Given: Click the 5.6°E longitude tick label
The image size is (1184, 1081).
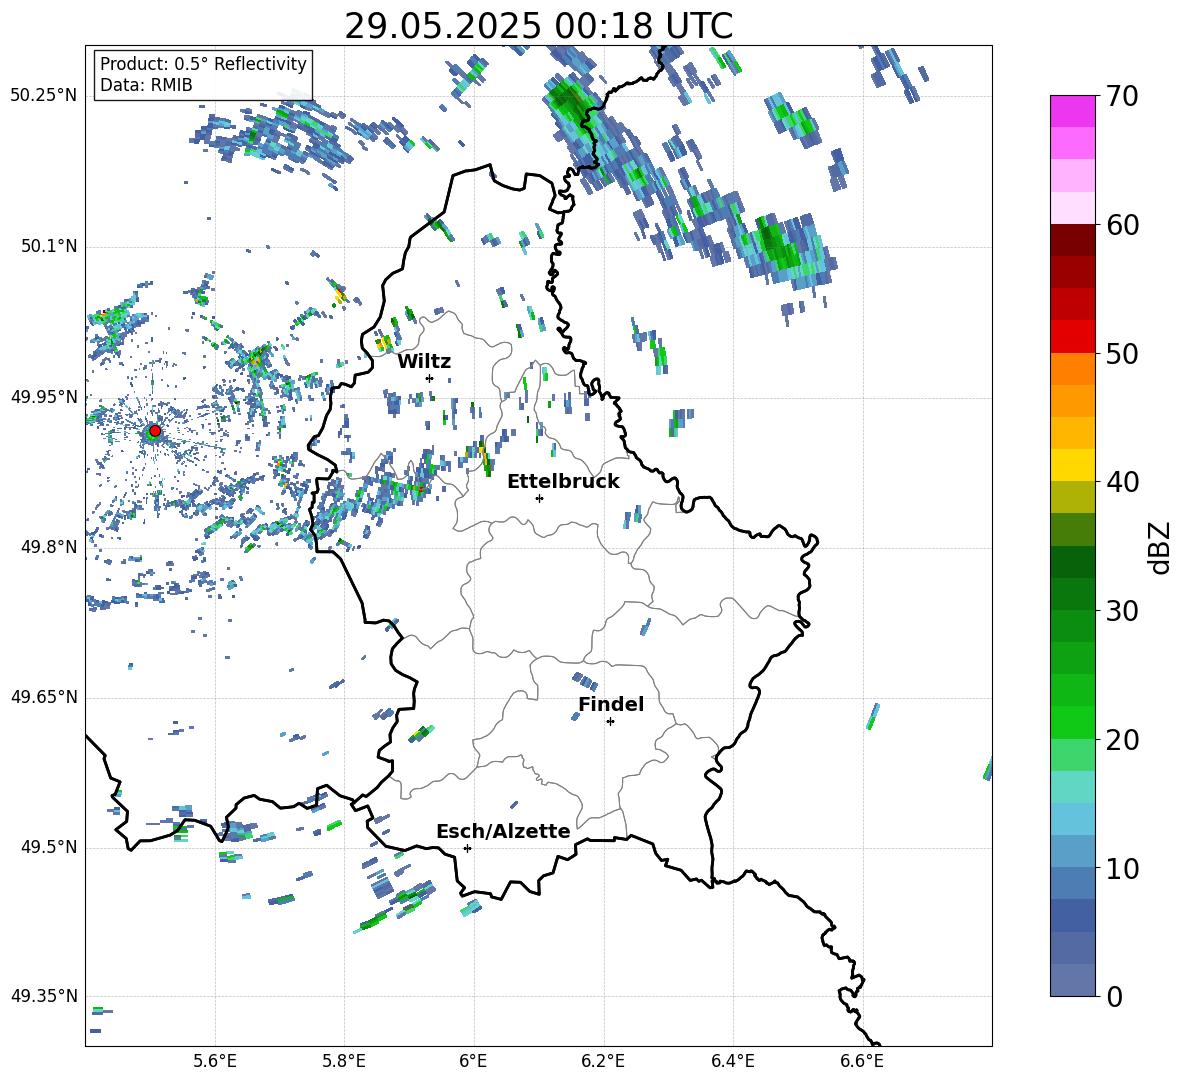Looking at the screenshot, I should (x=215, y=1061).
